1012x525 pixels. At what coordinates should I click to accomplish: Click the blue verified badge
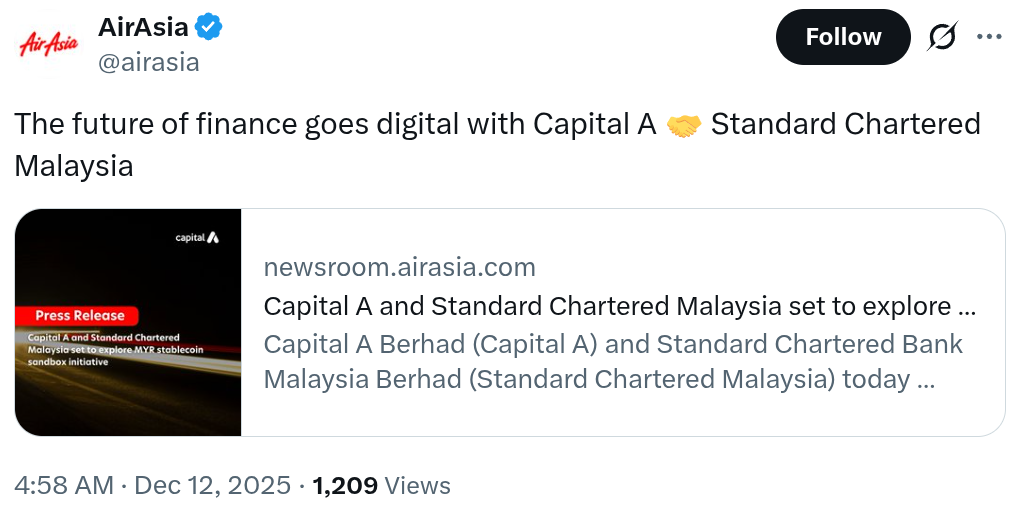(x=208, y=28)
